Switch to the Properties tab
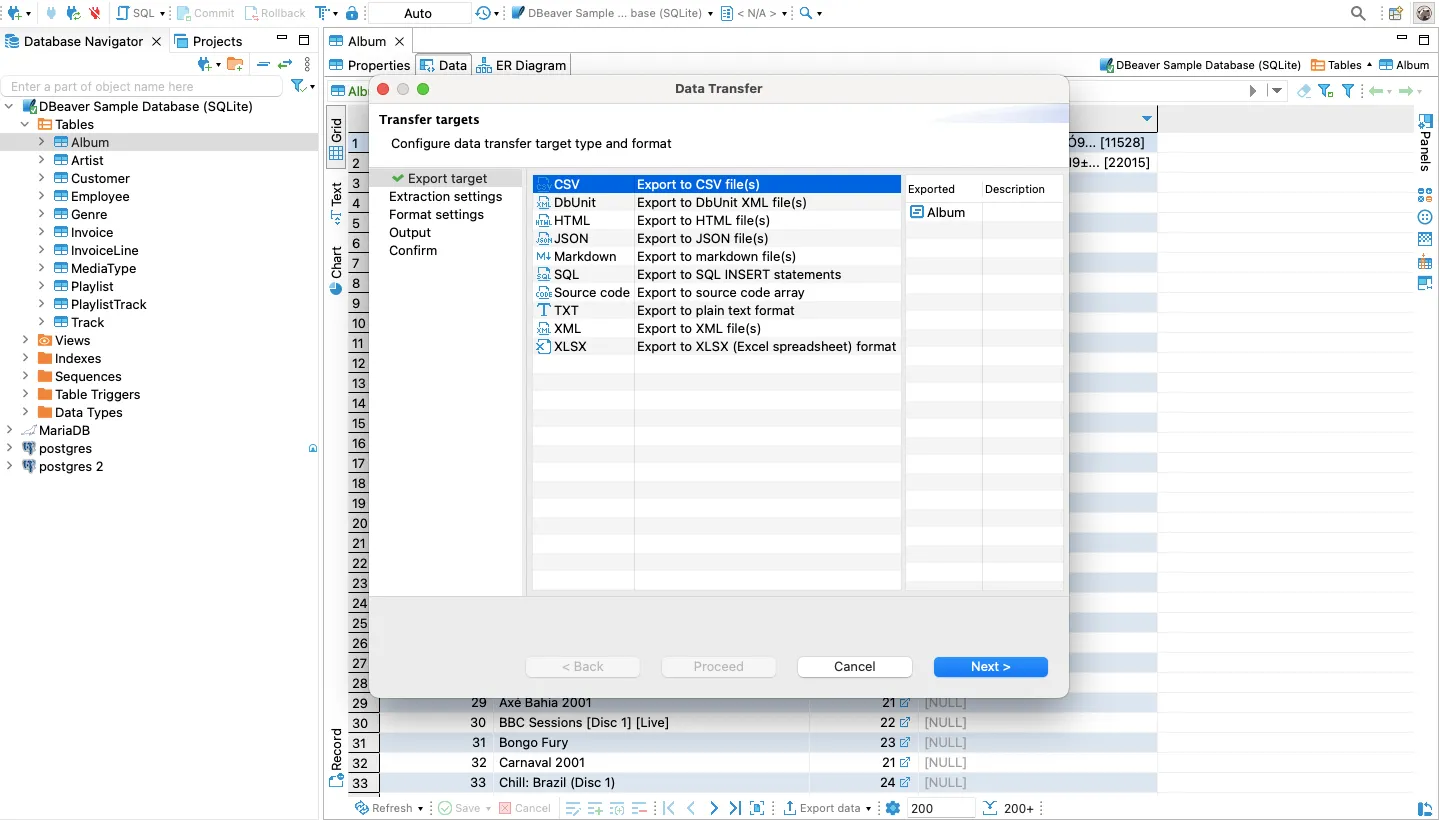1439x820 pixels. 370,65
